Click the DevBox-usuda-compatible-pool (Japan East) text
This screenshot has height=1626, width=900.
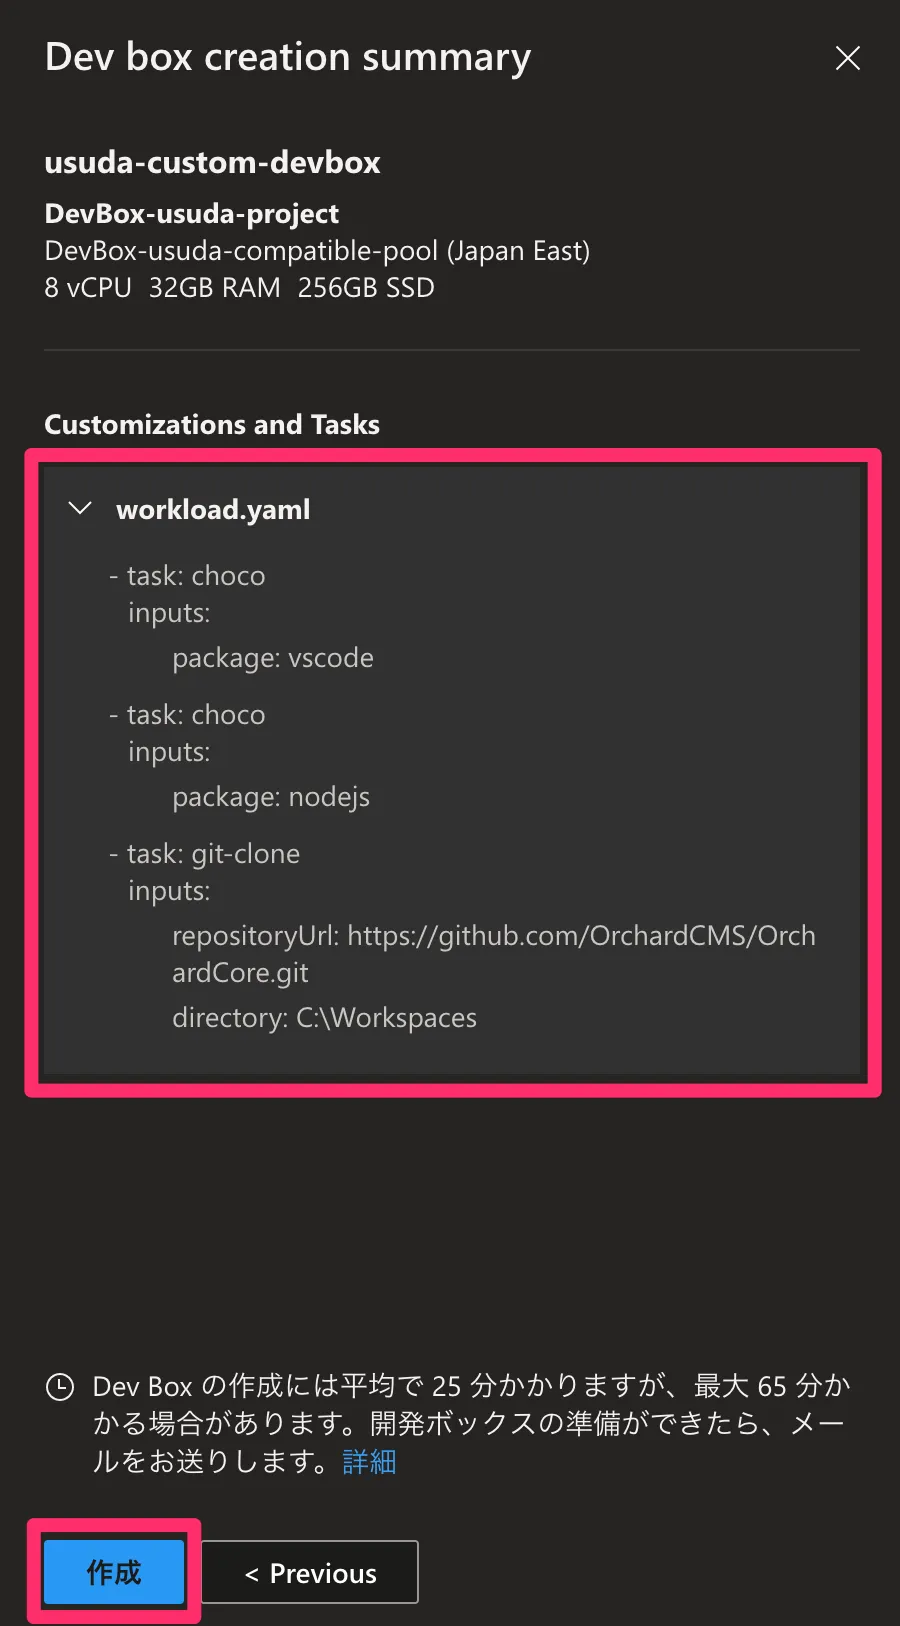pyautogui.click(x=317, y=250)
